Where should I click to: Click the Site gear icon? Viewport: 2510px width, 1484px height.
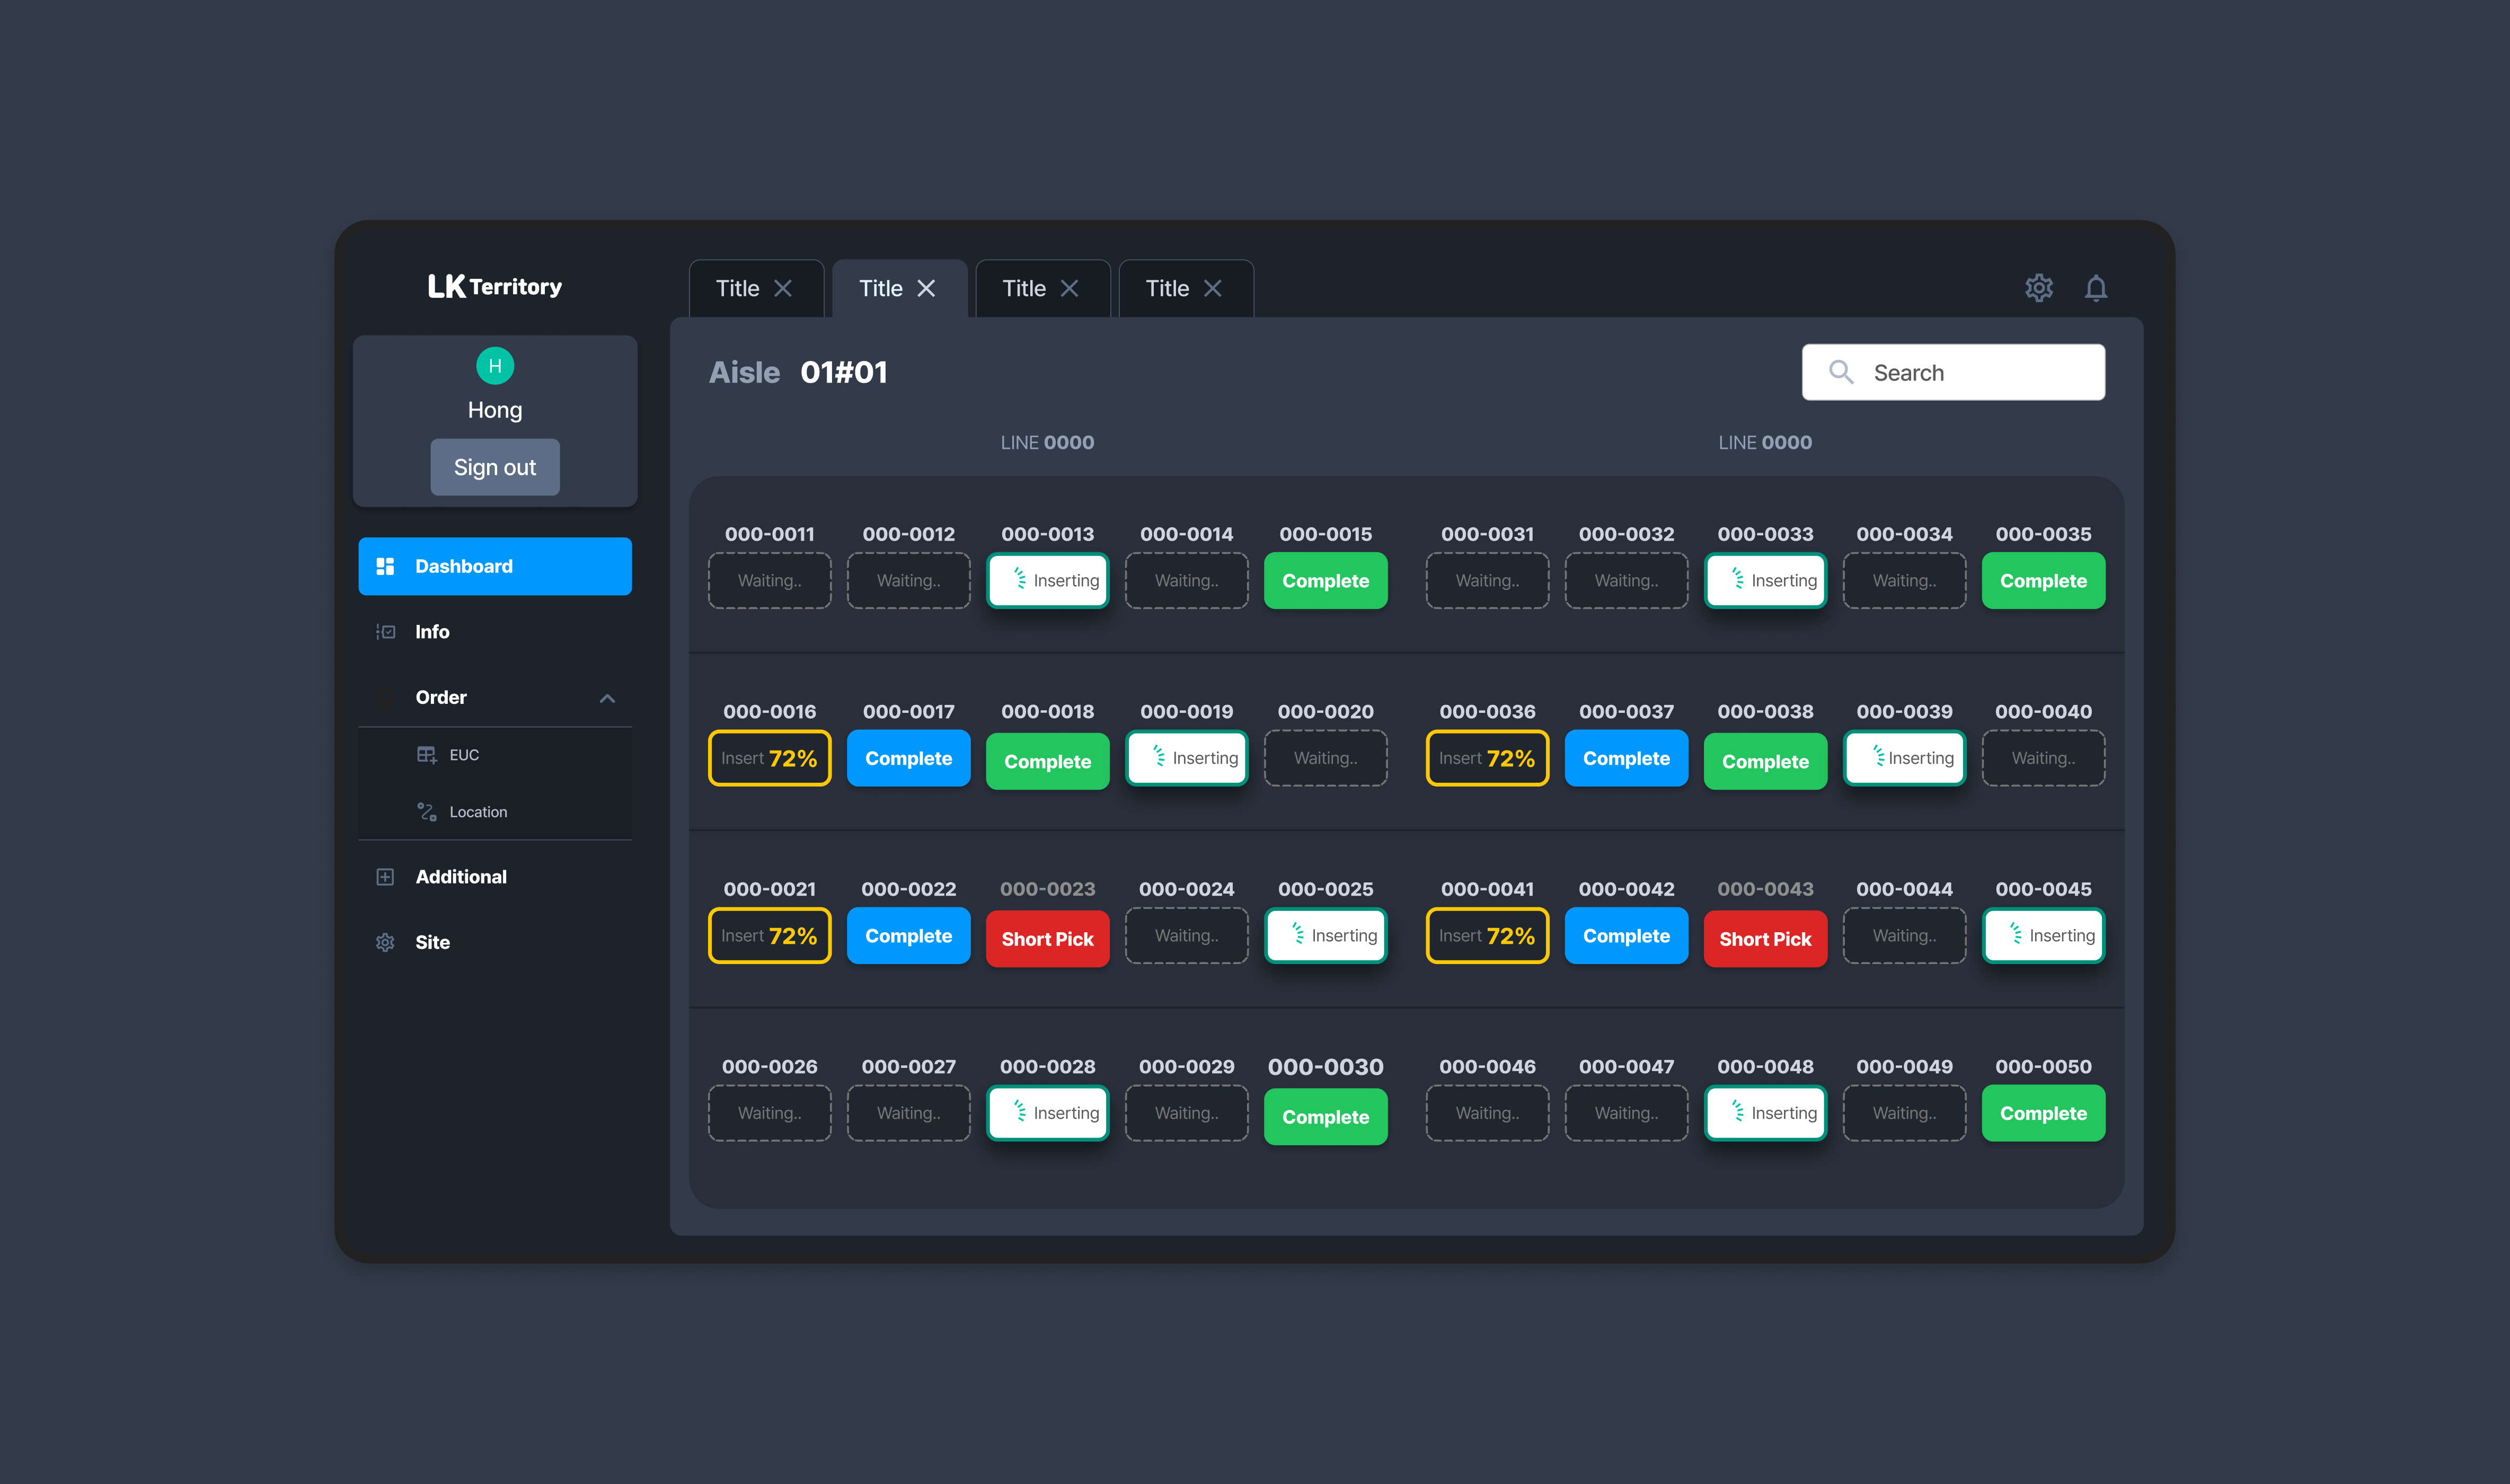[x=385, y=942]
